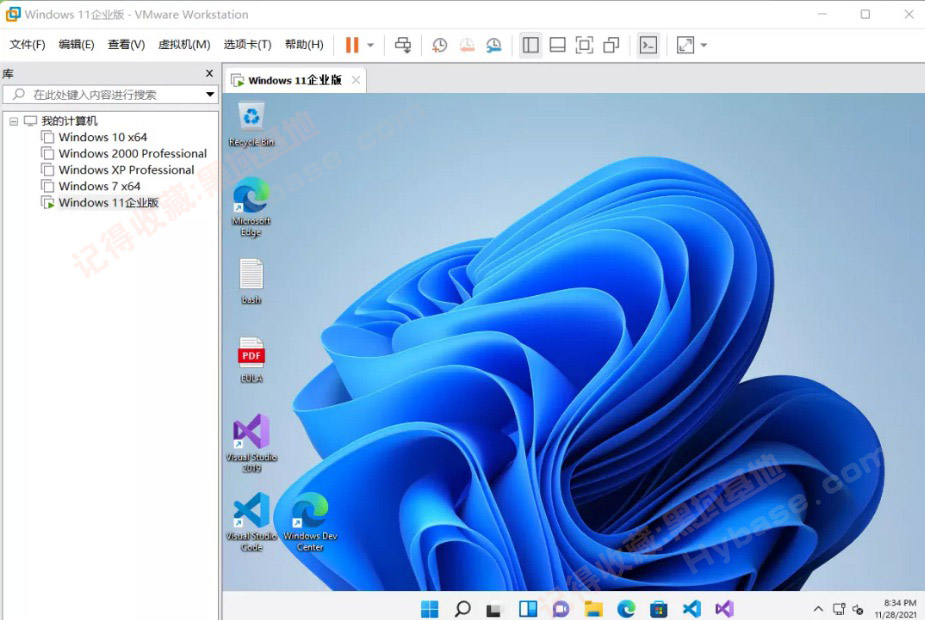
Task: Send Ctrl+Alt+Del to the virtual machine
Action: [x=404, y=45]
